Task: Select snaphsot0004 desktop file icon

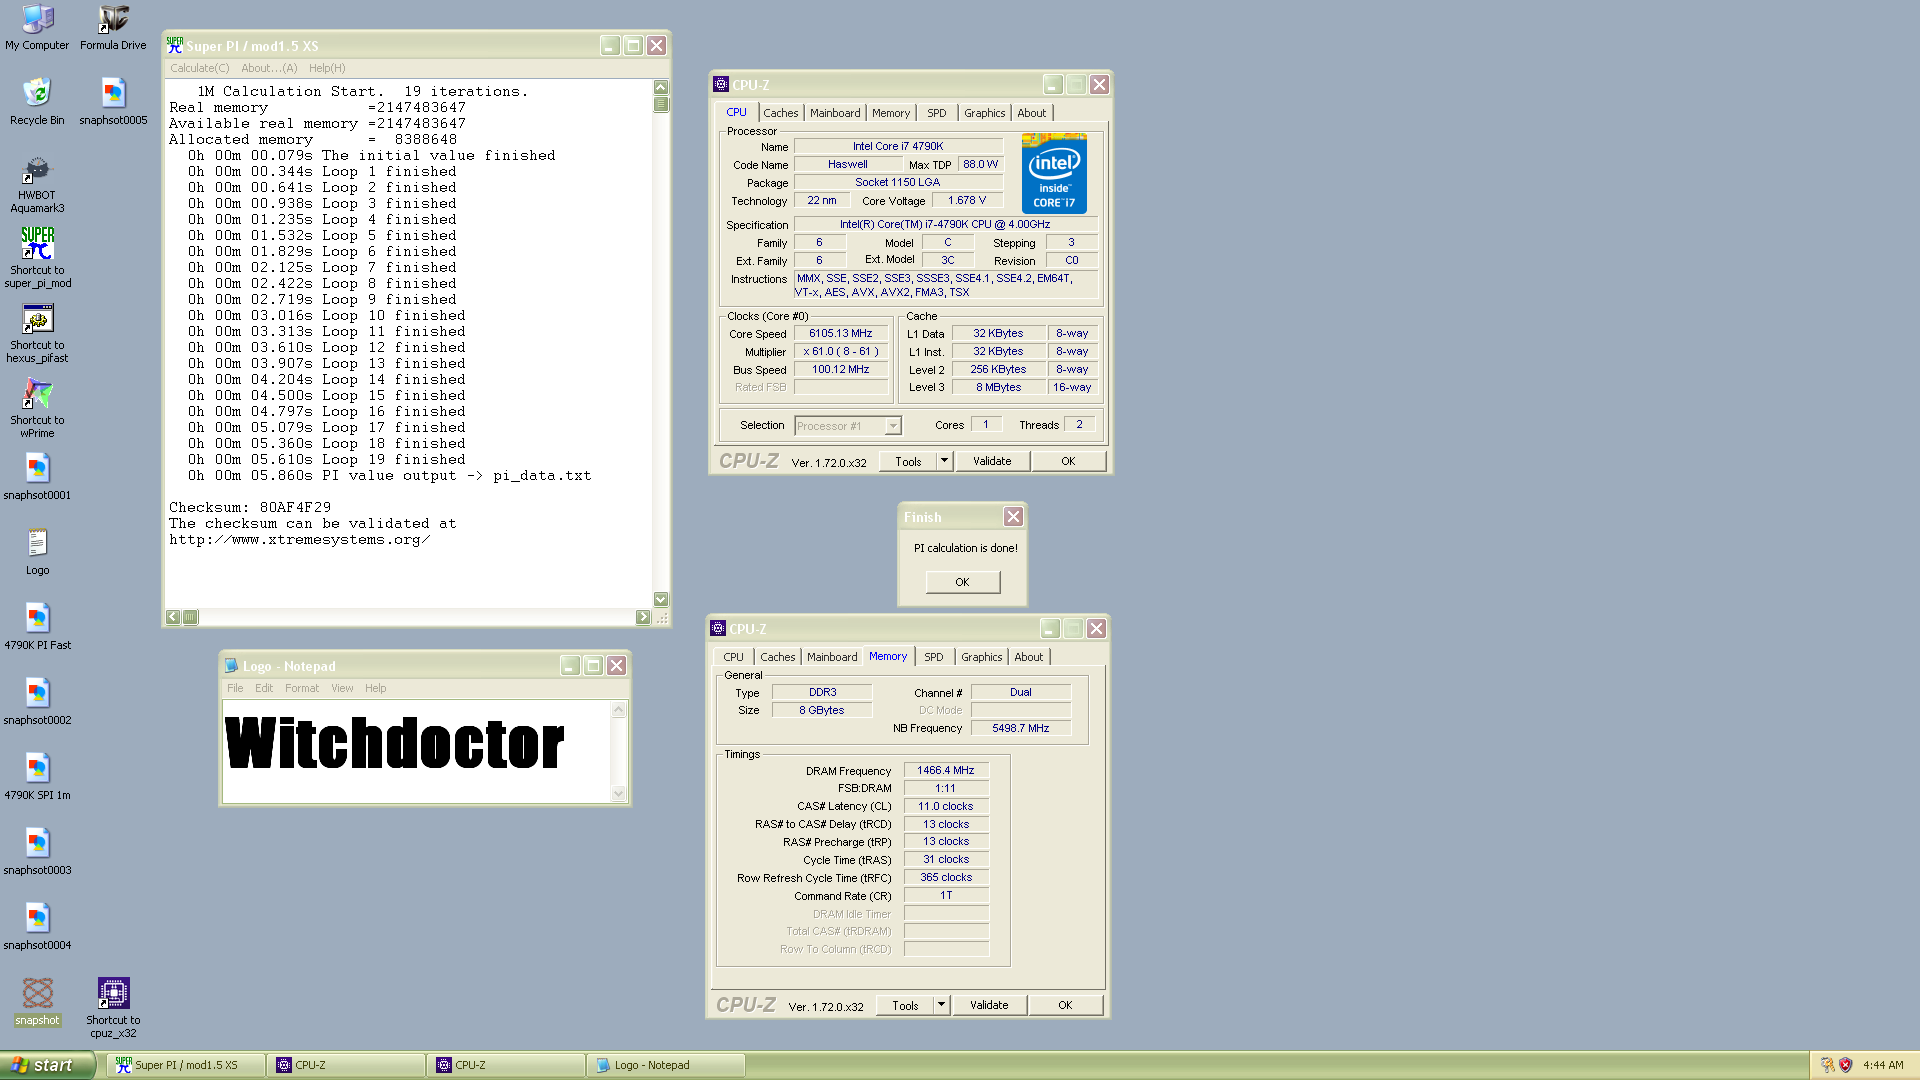Action: coord(37,926)
